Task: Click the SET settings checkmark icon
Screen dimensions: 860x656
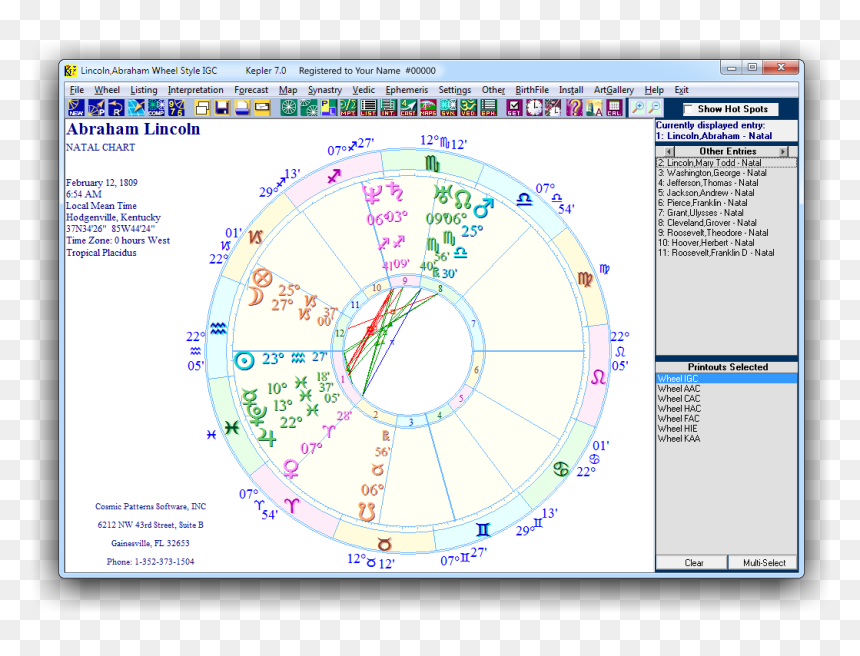Action: 514,108
